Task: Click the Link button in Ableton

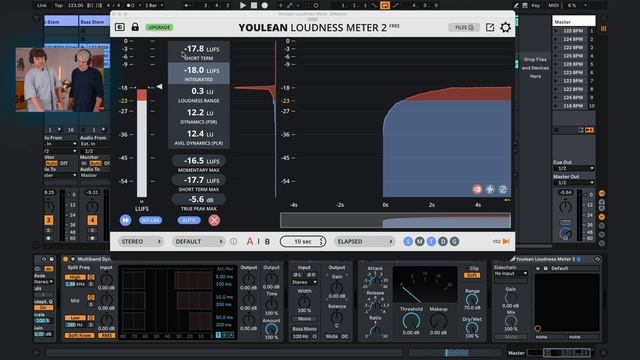Action: pyautogui.click(x=42, y=5)
